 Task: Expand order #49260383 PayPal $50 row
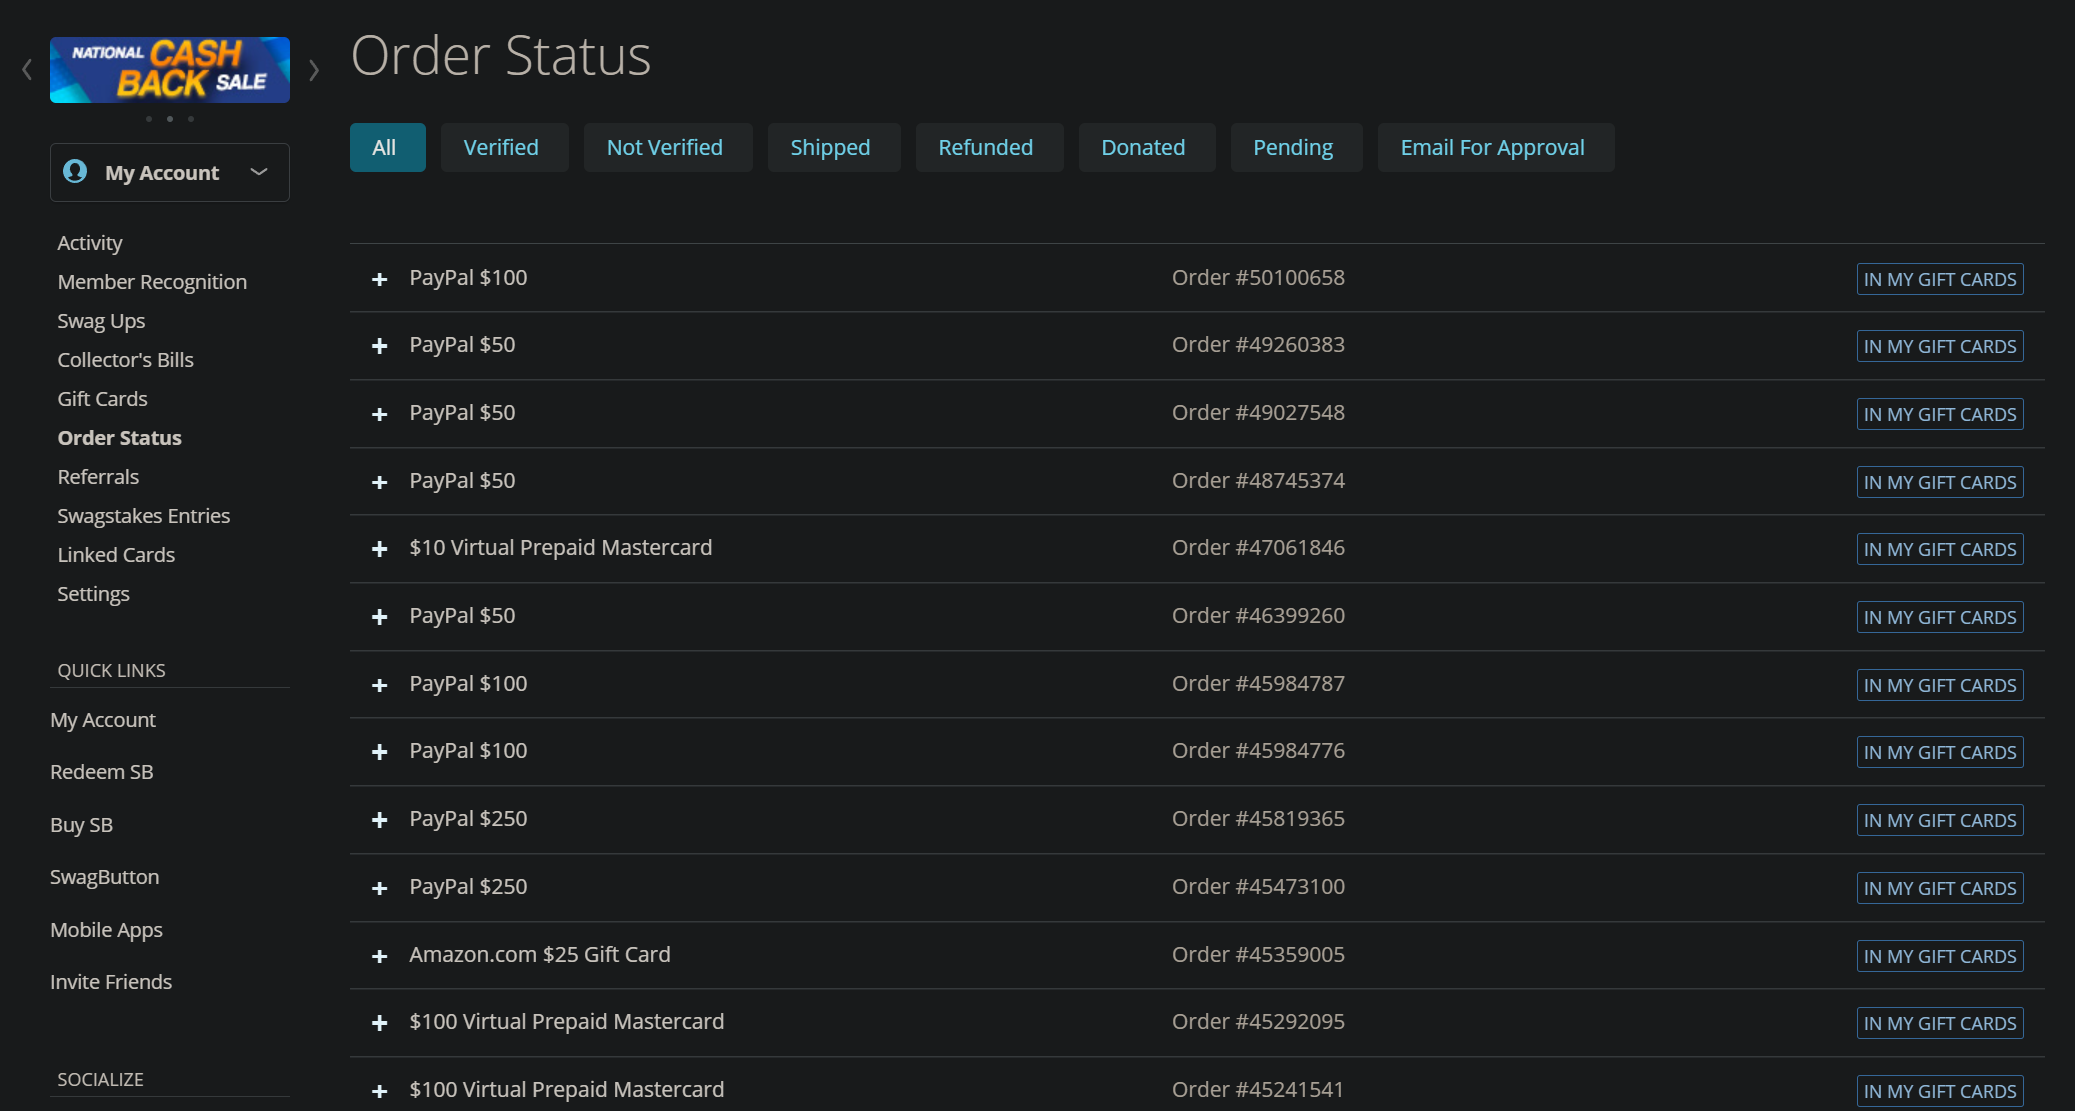[x=379, y=346]
